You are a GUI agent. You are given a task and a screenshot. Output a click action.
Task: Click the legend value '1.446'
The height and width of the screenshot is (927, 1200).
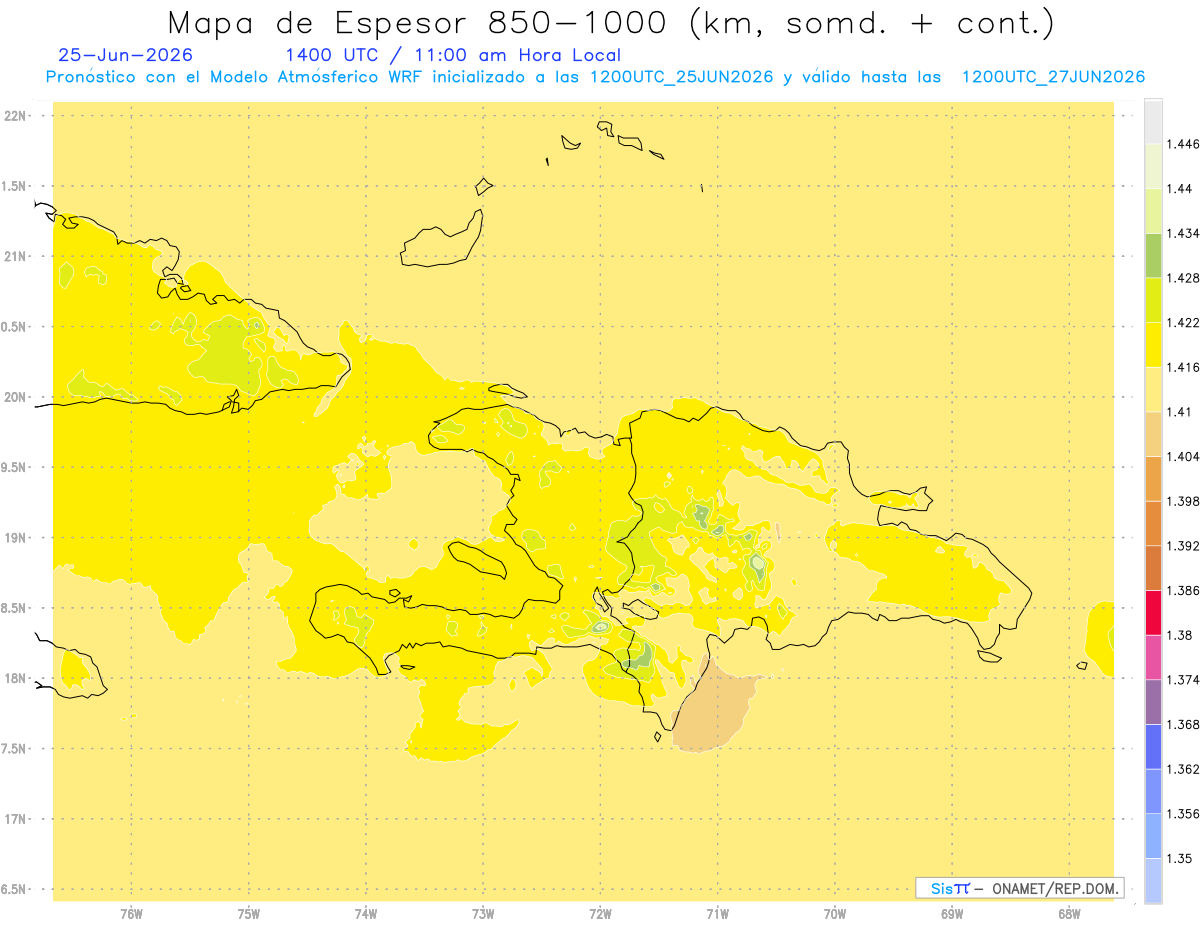(x=1183, y=144)
